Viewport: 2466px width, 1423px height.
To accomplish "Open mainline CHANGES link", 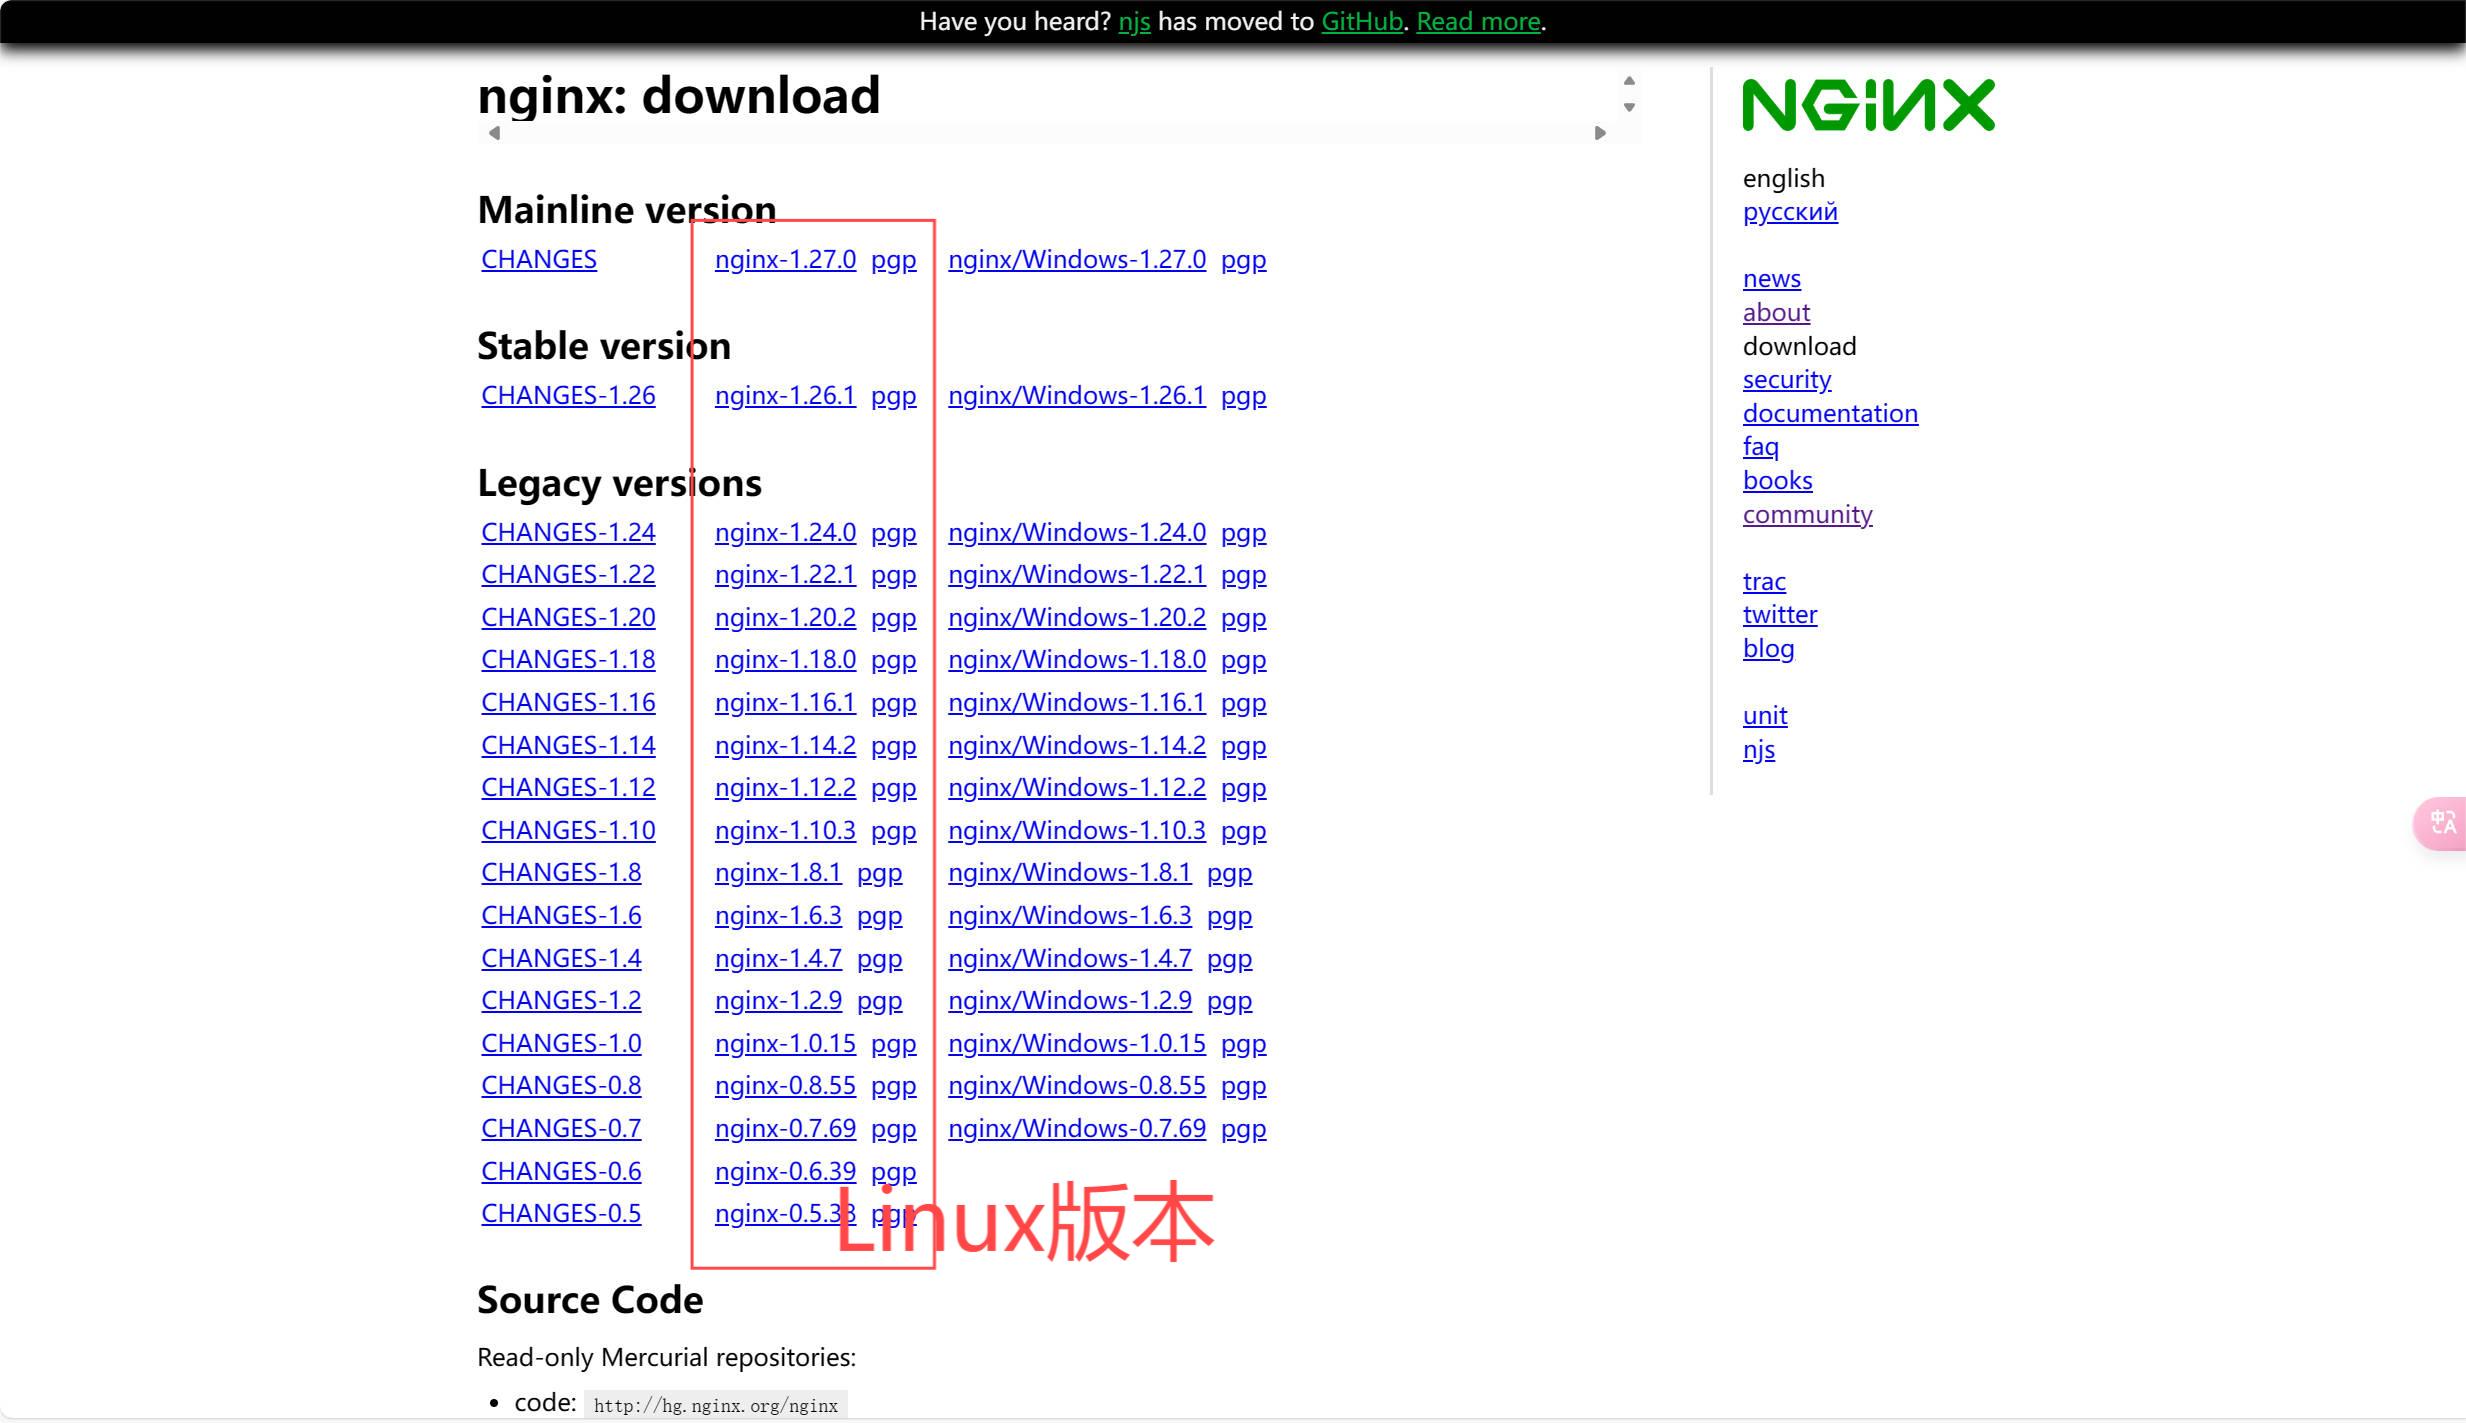I will coord(539,260).
